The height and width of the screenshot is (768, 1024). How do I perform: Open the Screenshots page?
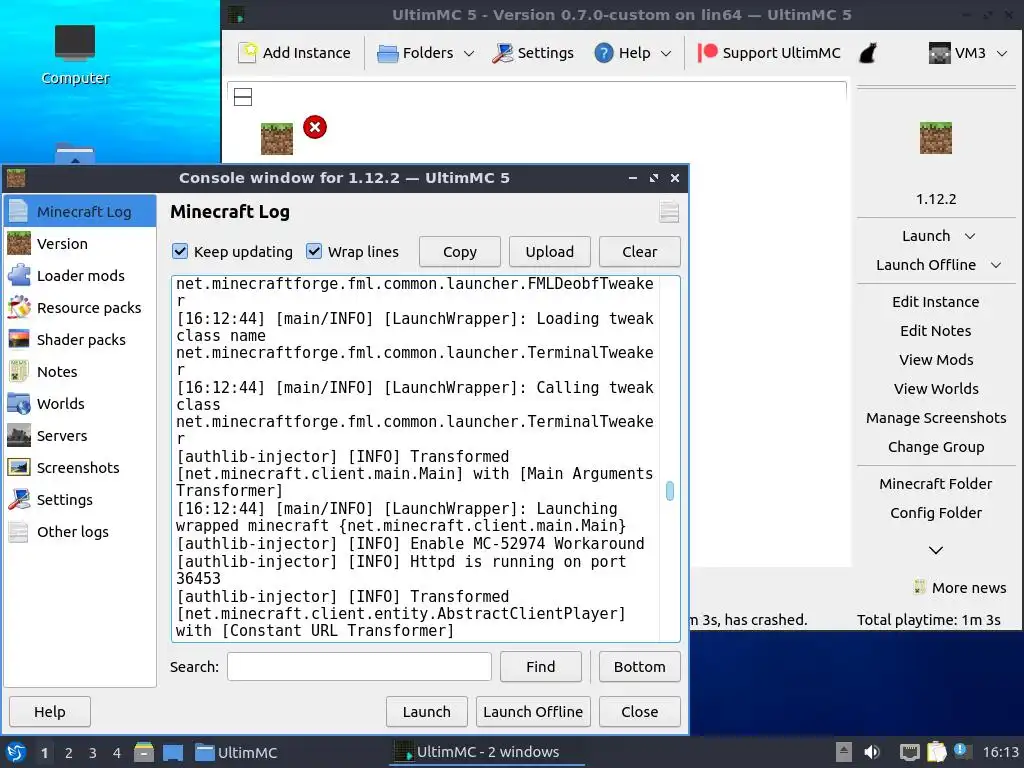80,468
